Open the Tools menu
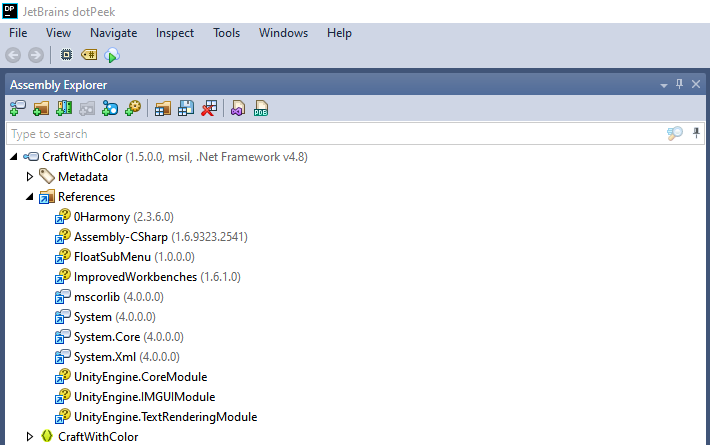The width and height of the screenshot is (710, 445). tap(226, 33)
